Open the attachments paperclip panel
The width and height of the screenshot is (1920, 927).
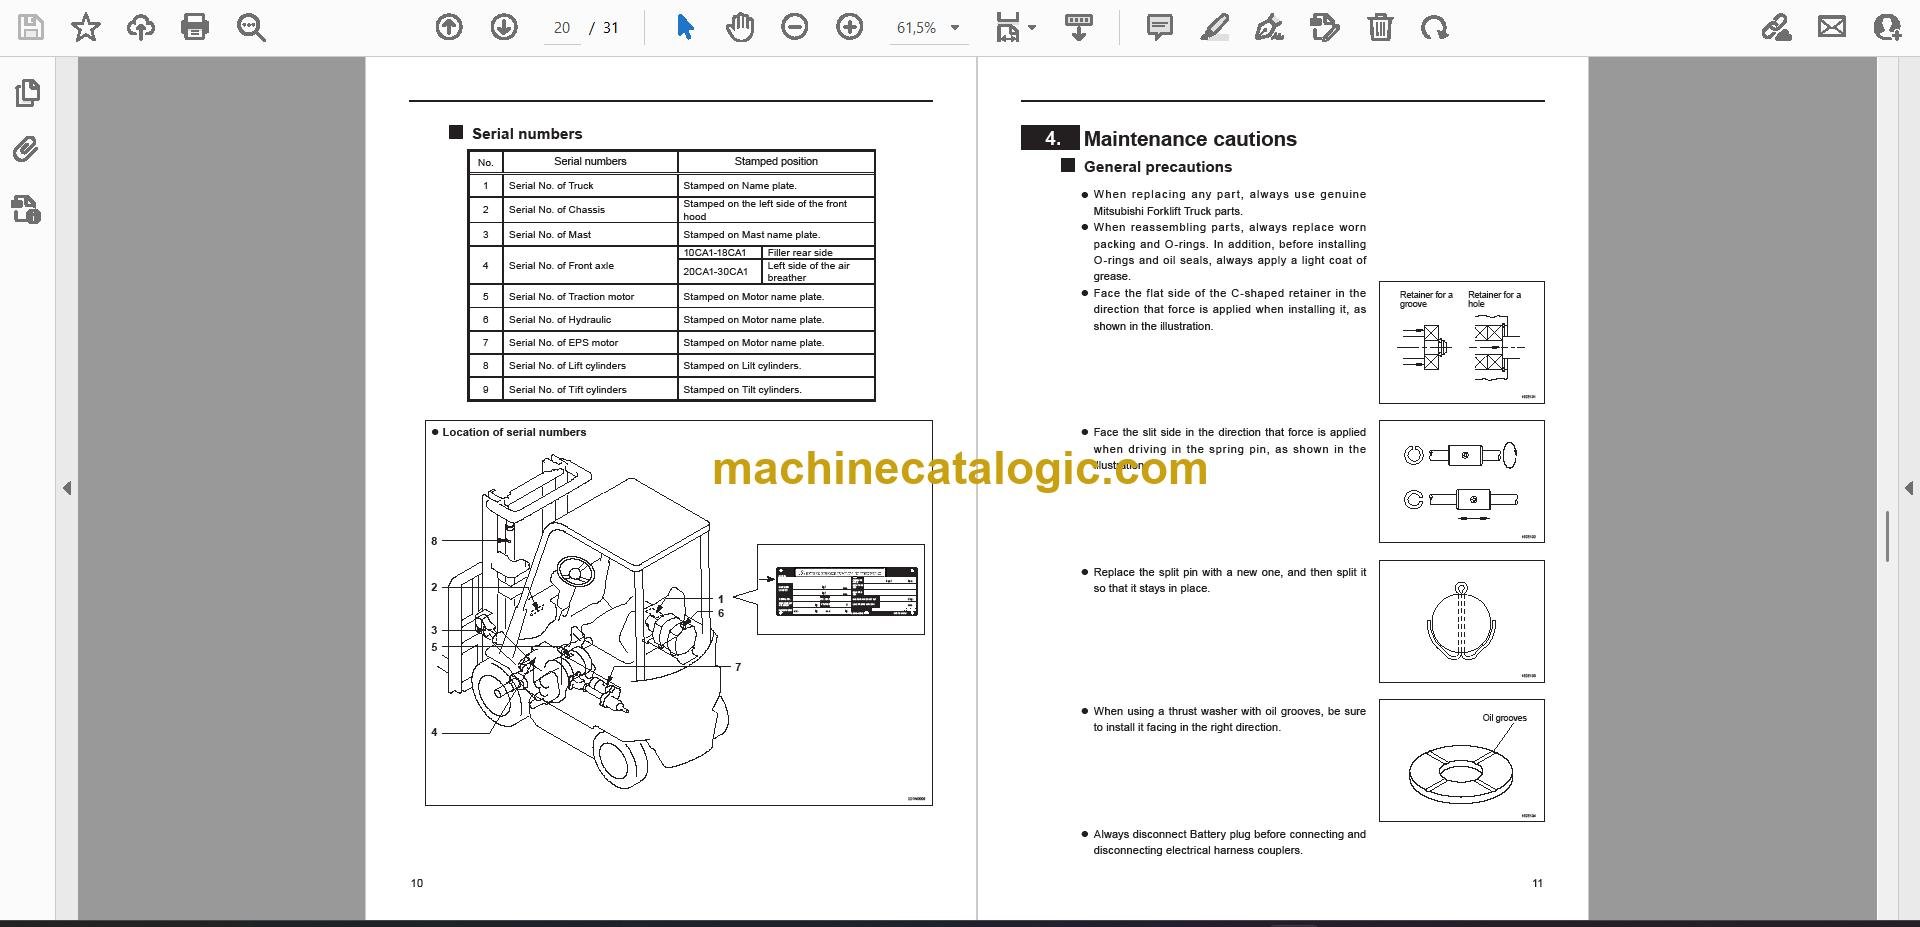tap(27, 150)
